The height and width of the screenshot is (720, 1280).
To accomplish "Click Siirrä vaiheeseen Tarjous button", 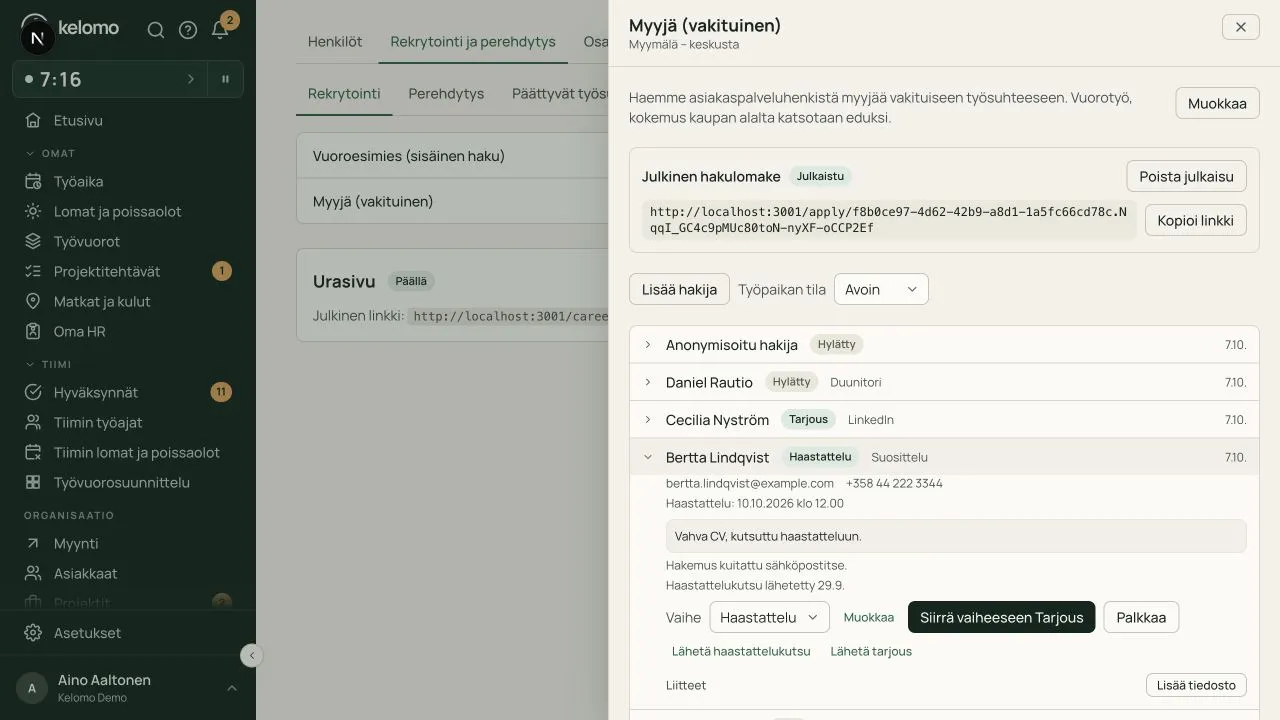I will 1001,617.
